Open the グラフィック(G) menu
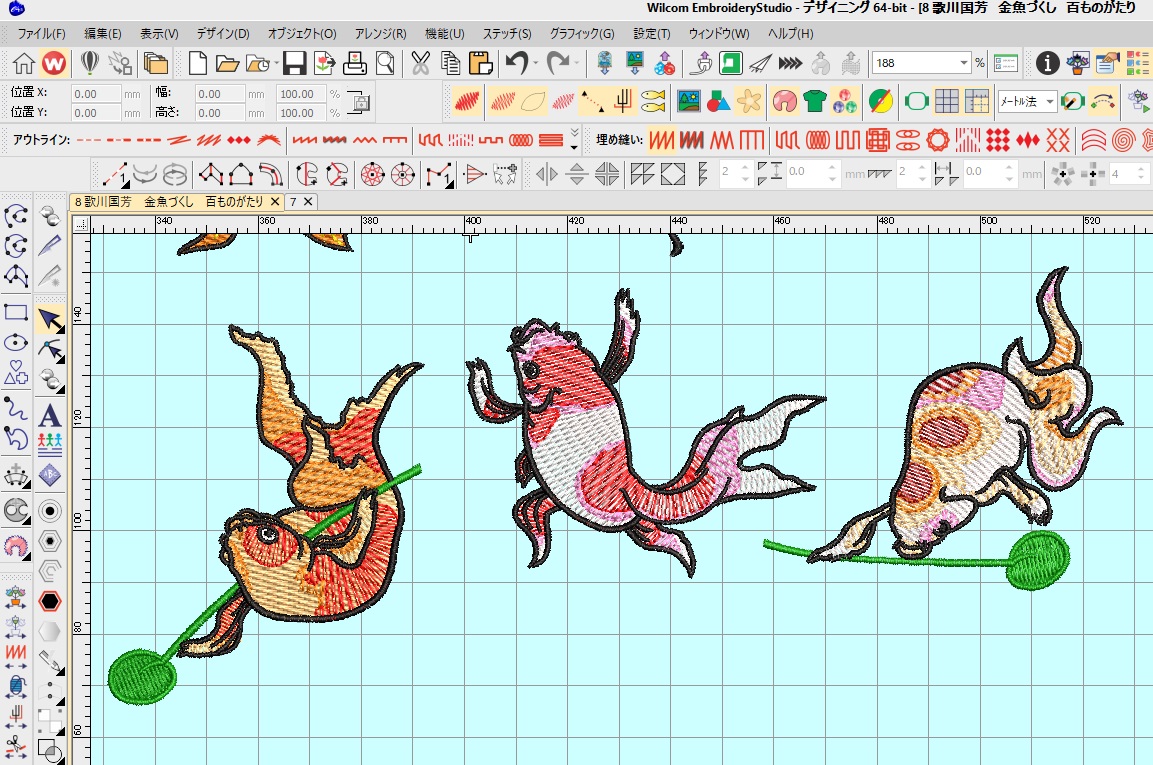 coord(582,33)
